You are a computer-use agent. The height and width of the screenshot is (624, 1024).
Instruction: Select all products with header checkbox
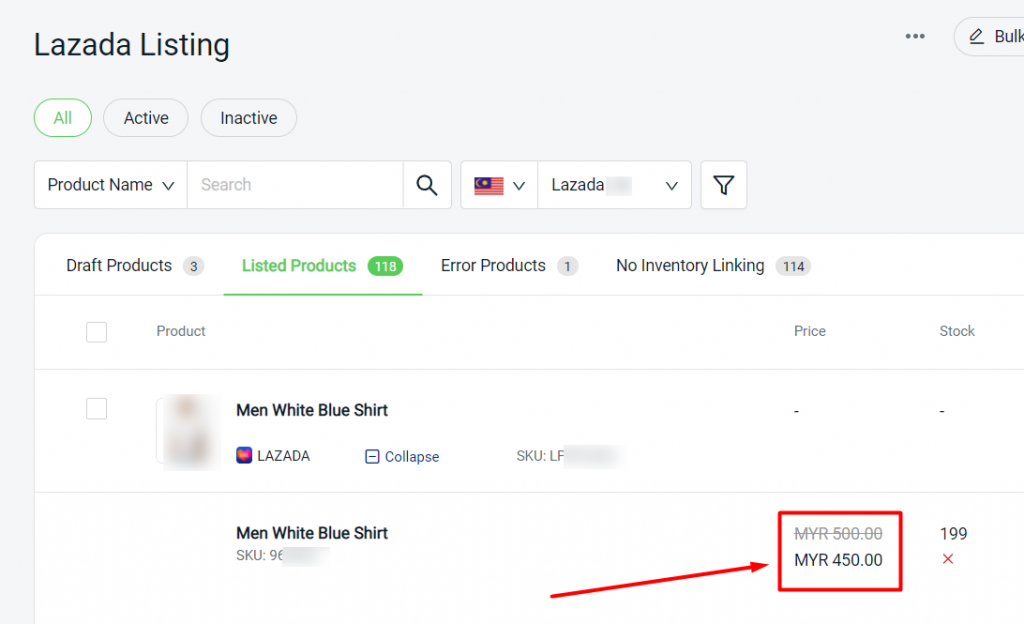97,332
